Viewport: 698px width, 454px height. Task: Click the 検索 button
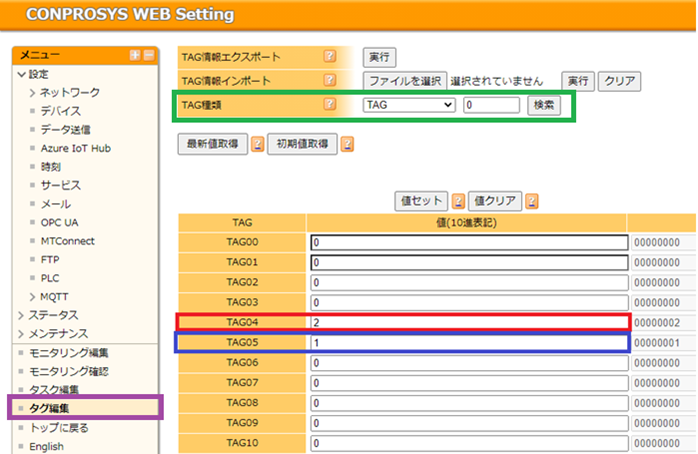coord(544,105)
